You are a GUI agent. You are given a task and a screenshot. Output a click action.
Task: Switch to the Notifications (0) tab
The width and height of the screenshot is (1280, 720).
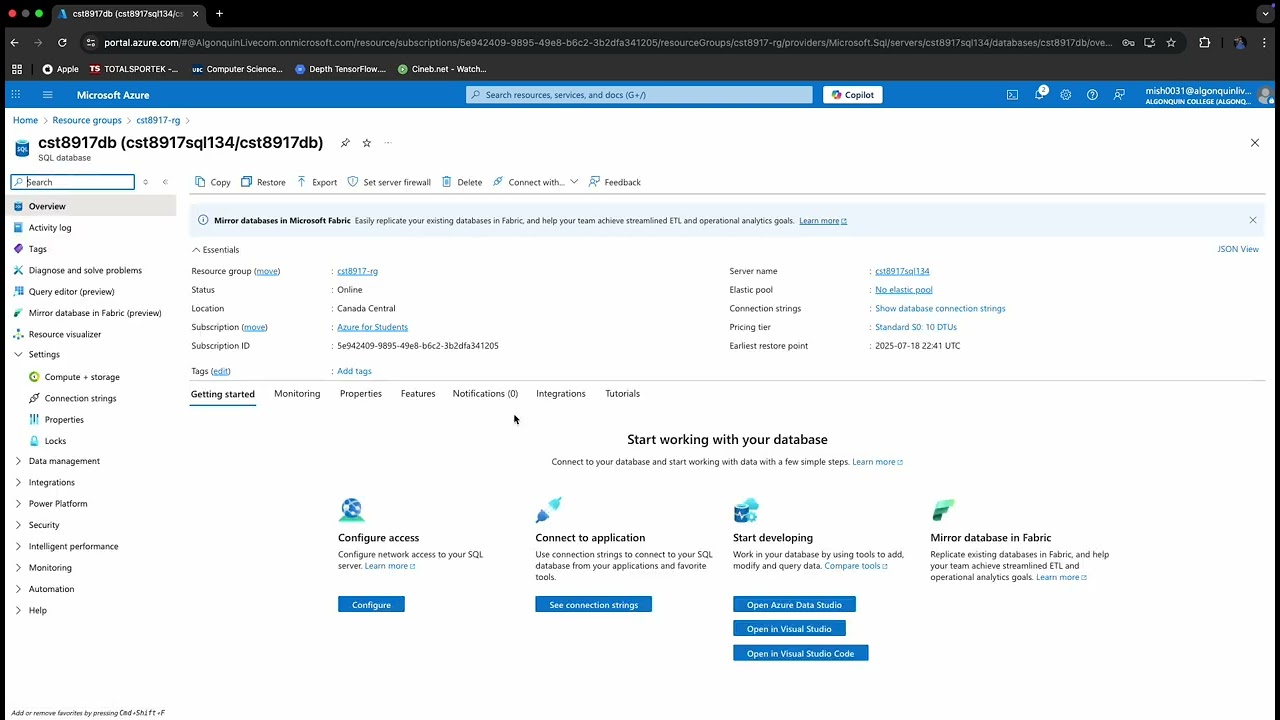pos(485,394)
